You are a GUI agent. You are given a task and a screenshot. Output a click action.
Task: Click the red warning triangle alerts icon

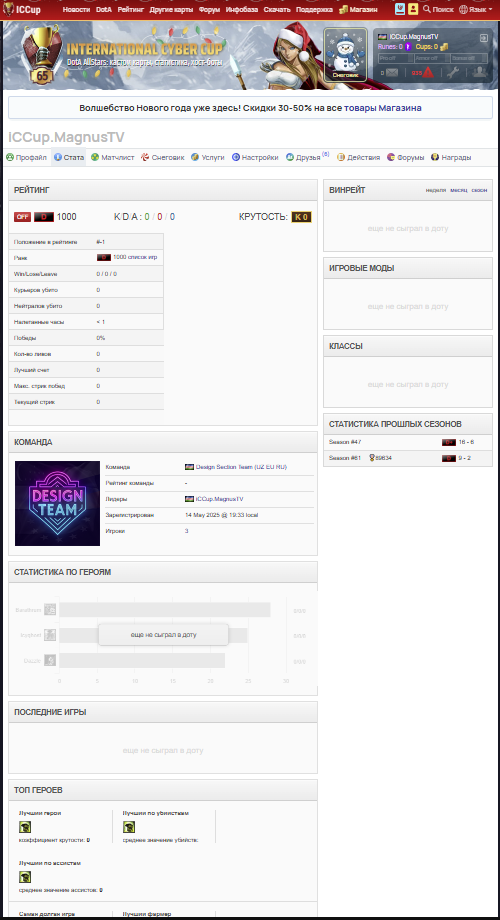[x=428, y=72]
